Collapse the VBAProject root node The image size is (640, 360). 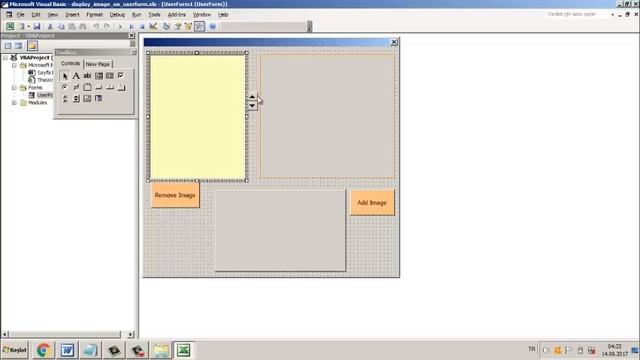pos(6,58)
